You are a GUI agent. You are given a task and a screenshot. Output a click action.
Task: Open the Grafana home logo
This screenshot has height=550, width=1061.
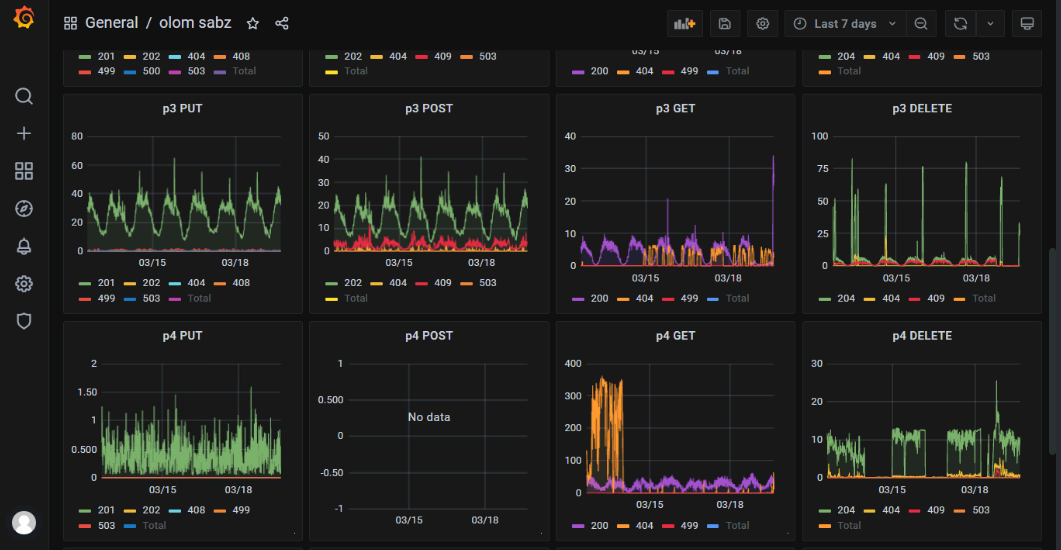(24, 21)
